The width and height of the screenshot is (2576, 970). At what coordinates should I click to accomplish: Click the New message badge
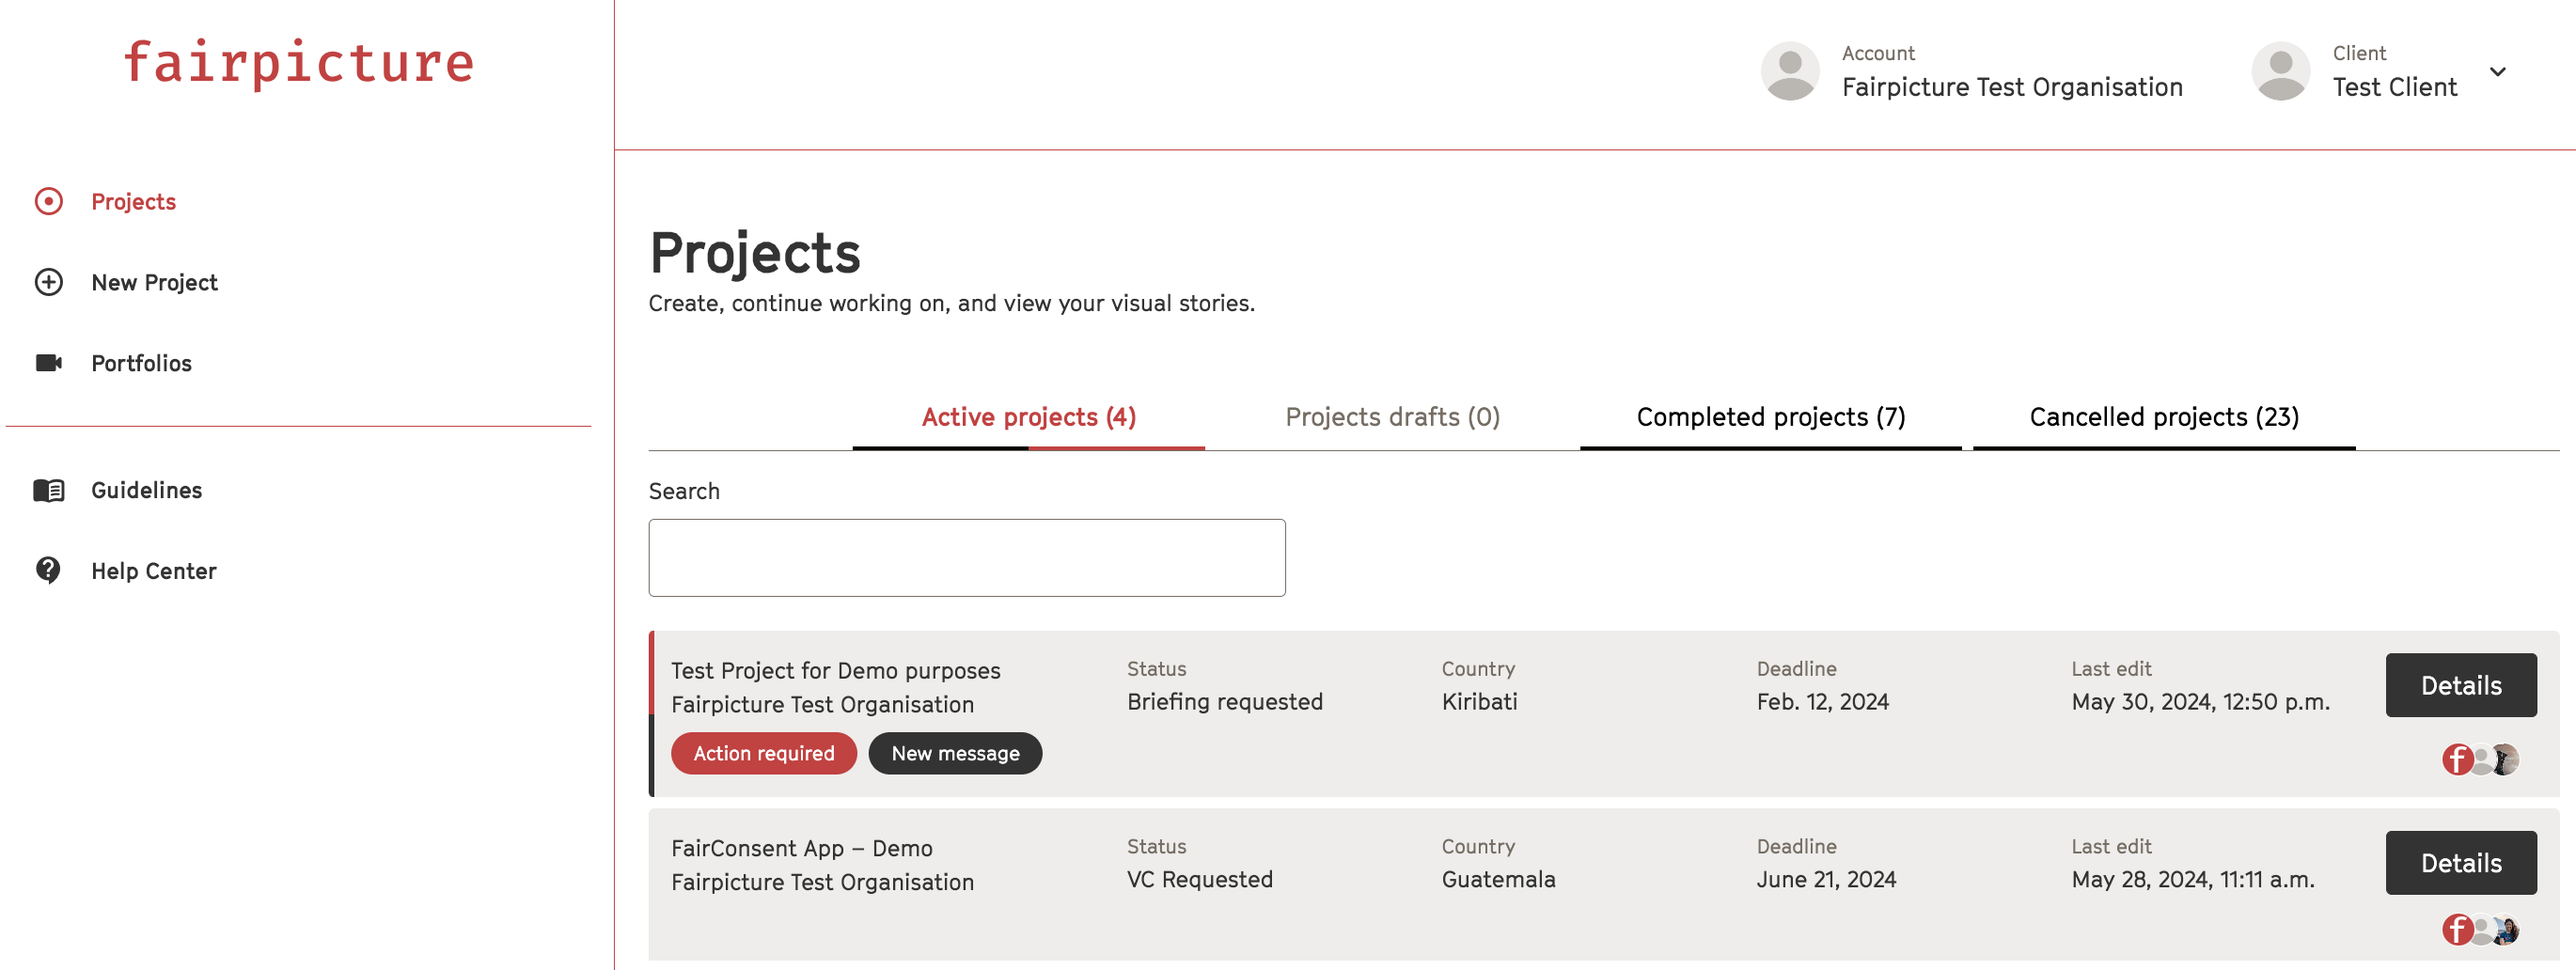click(955, 753)
